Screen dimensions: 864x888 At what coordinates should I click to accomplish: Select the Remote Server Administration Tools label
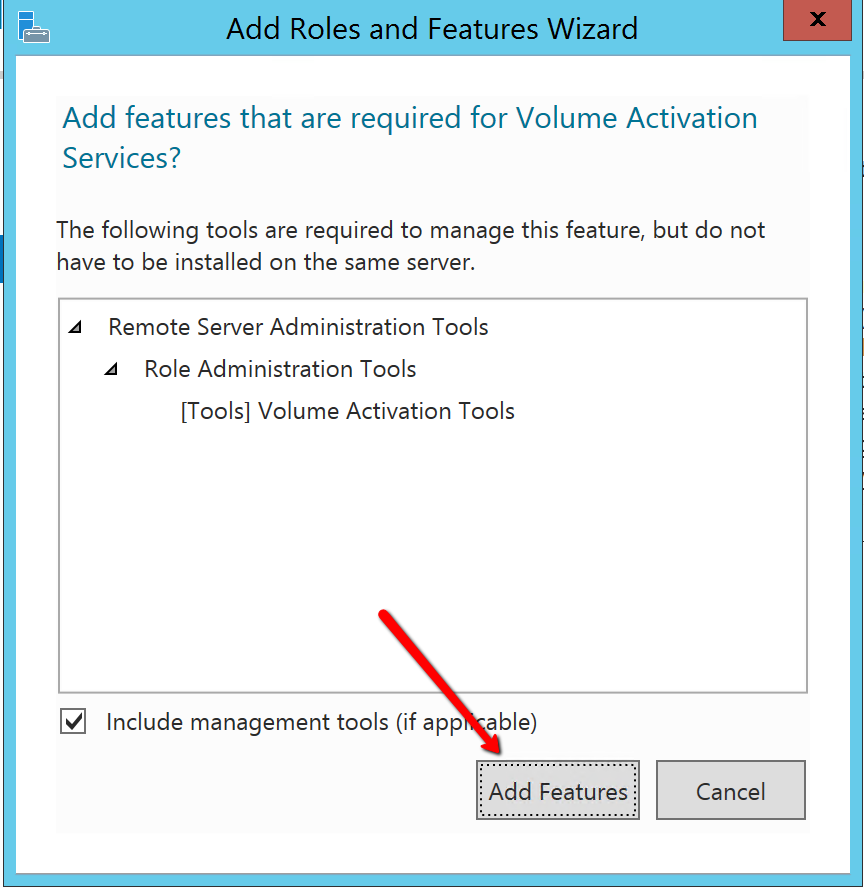[298, 327]
